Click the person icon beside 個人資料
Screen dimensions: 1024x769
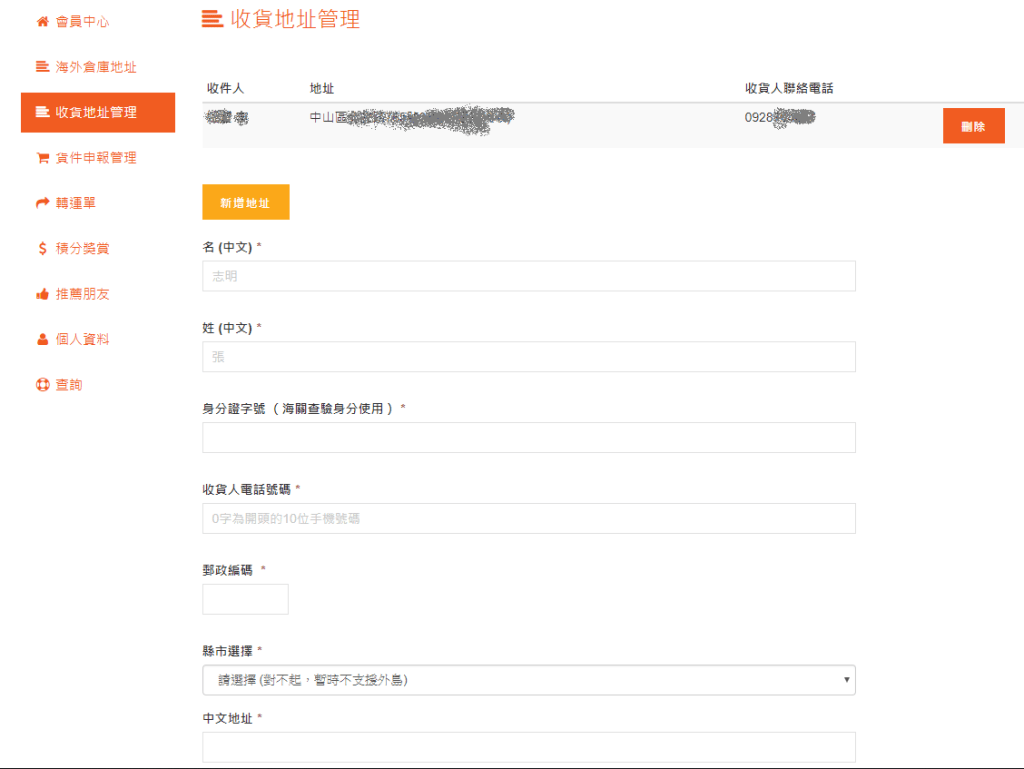[42, 339]
